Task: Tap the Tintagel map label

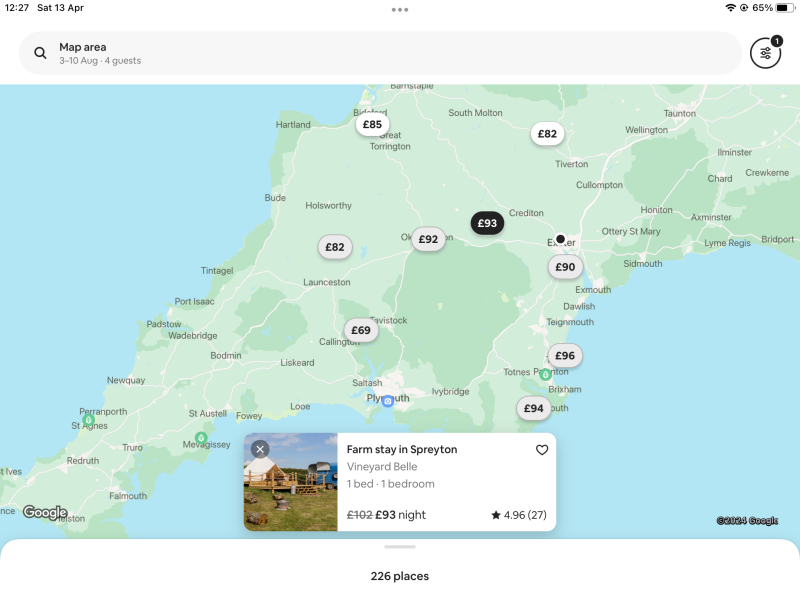Action: (x=217, y=271)
